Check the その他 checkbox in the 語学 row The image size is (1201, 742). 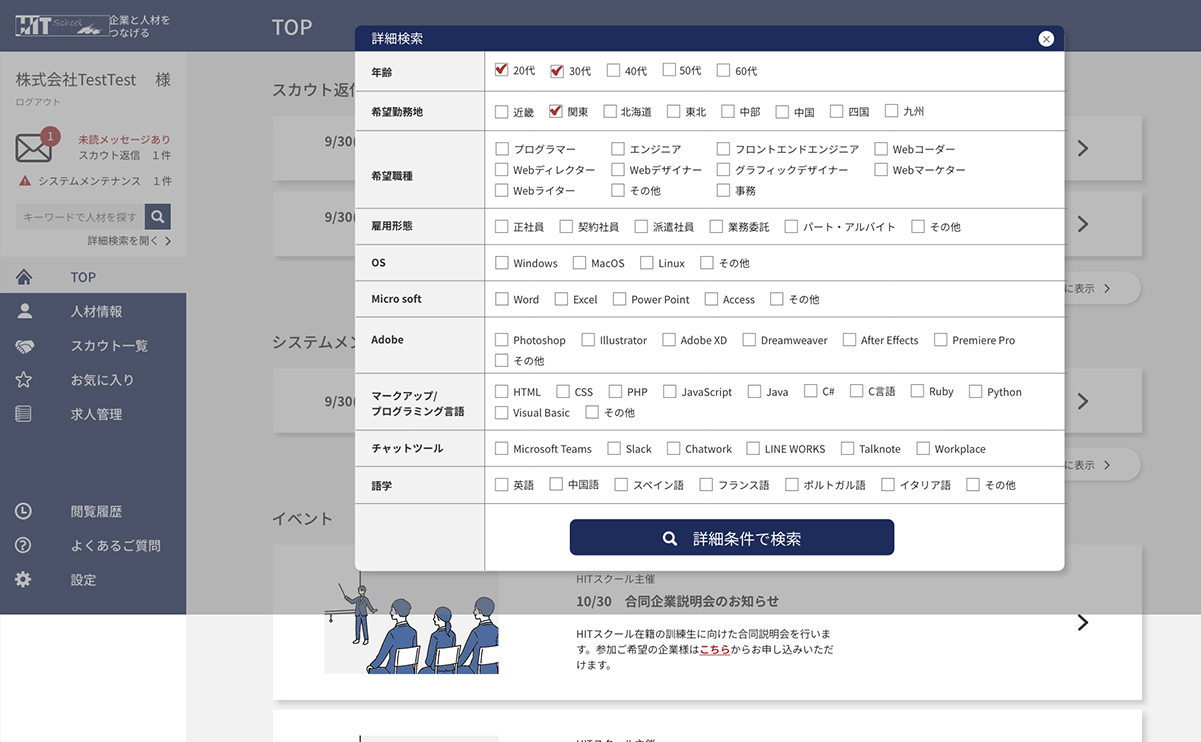click(x=973, y=485)
